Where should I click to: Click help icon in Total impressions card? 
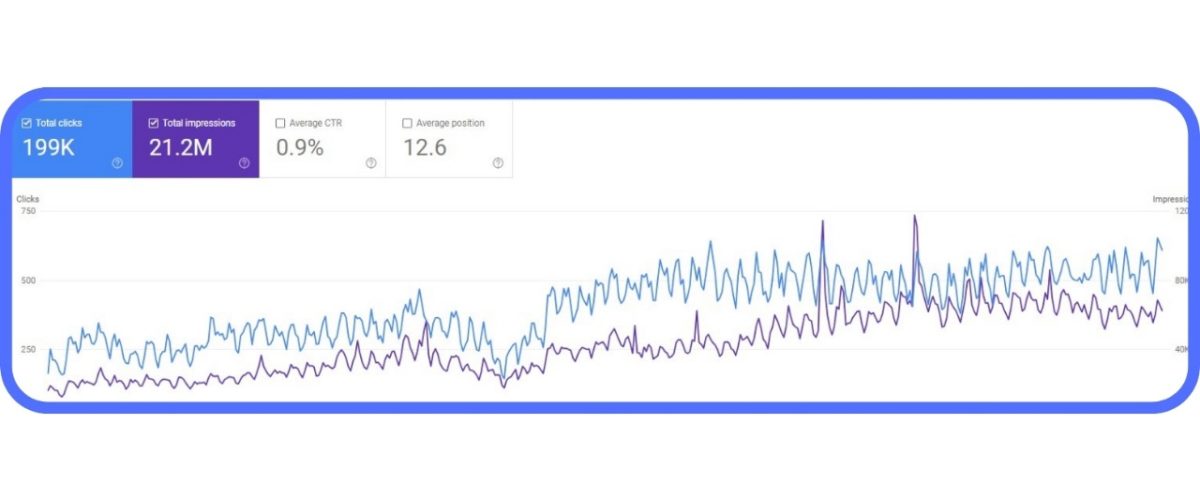[244, 163]
